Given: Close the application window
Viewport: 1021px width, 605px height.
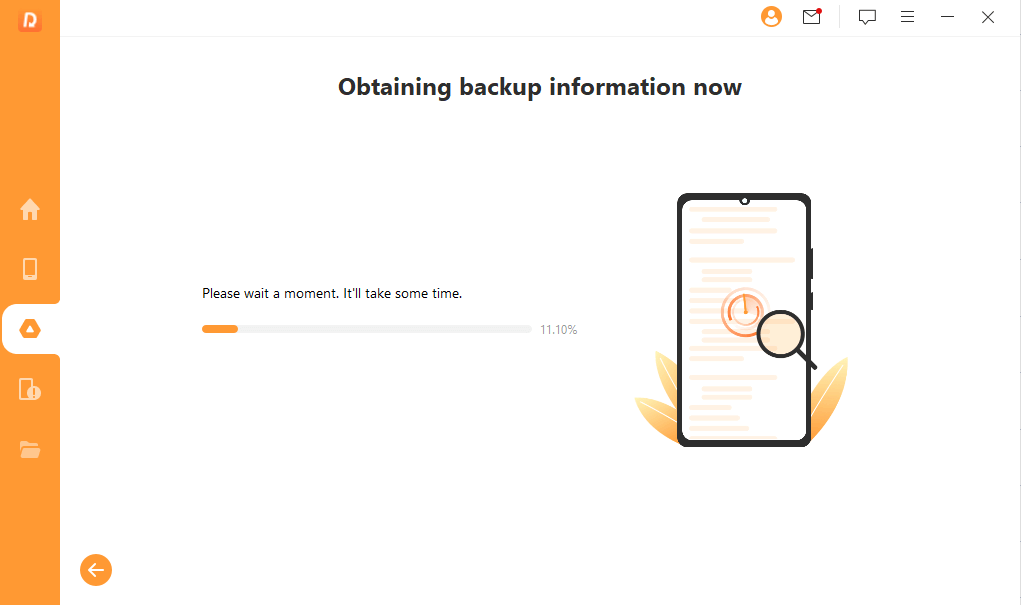Looking at the screenshot, I should tap(988, 17).
